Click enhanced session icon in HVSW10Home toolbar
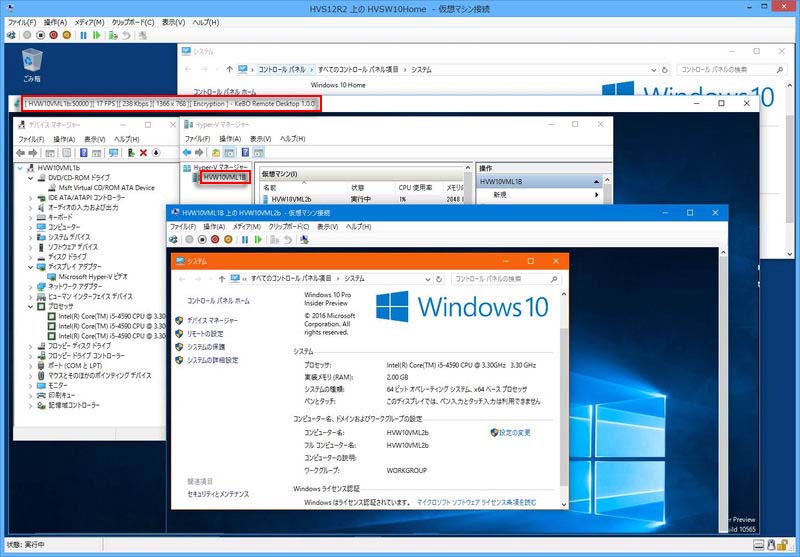The image size is (800, 557). pyautogui.click(x=142, y=35)
